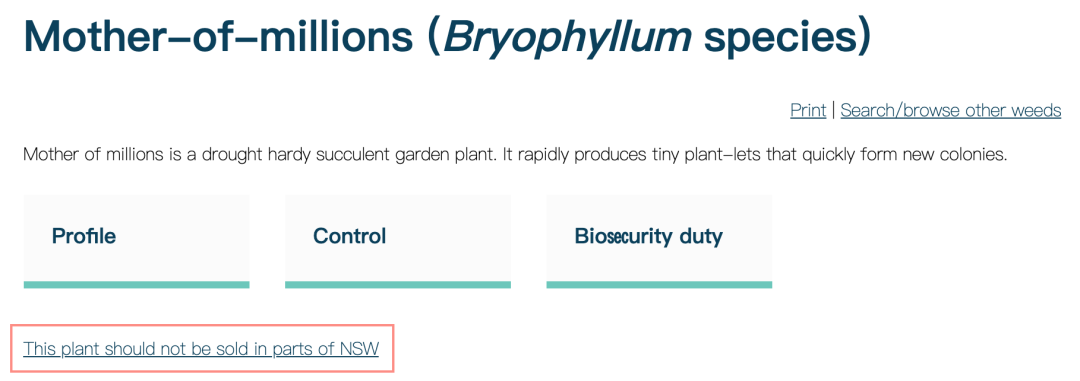The width and height of the screenshot is (1080, 381).
Task: Click the teal bar under Profile
Action: point(136,285)
